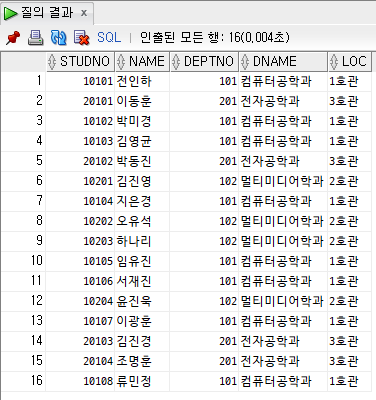Click the cell with STUDNO 10106
Viewport: 376px width, 400px height.
point(80,281)
